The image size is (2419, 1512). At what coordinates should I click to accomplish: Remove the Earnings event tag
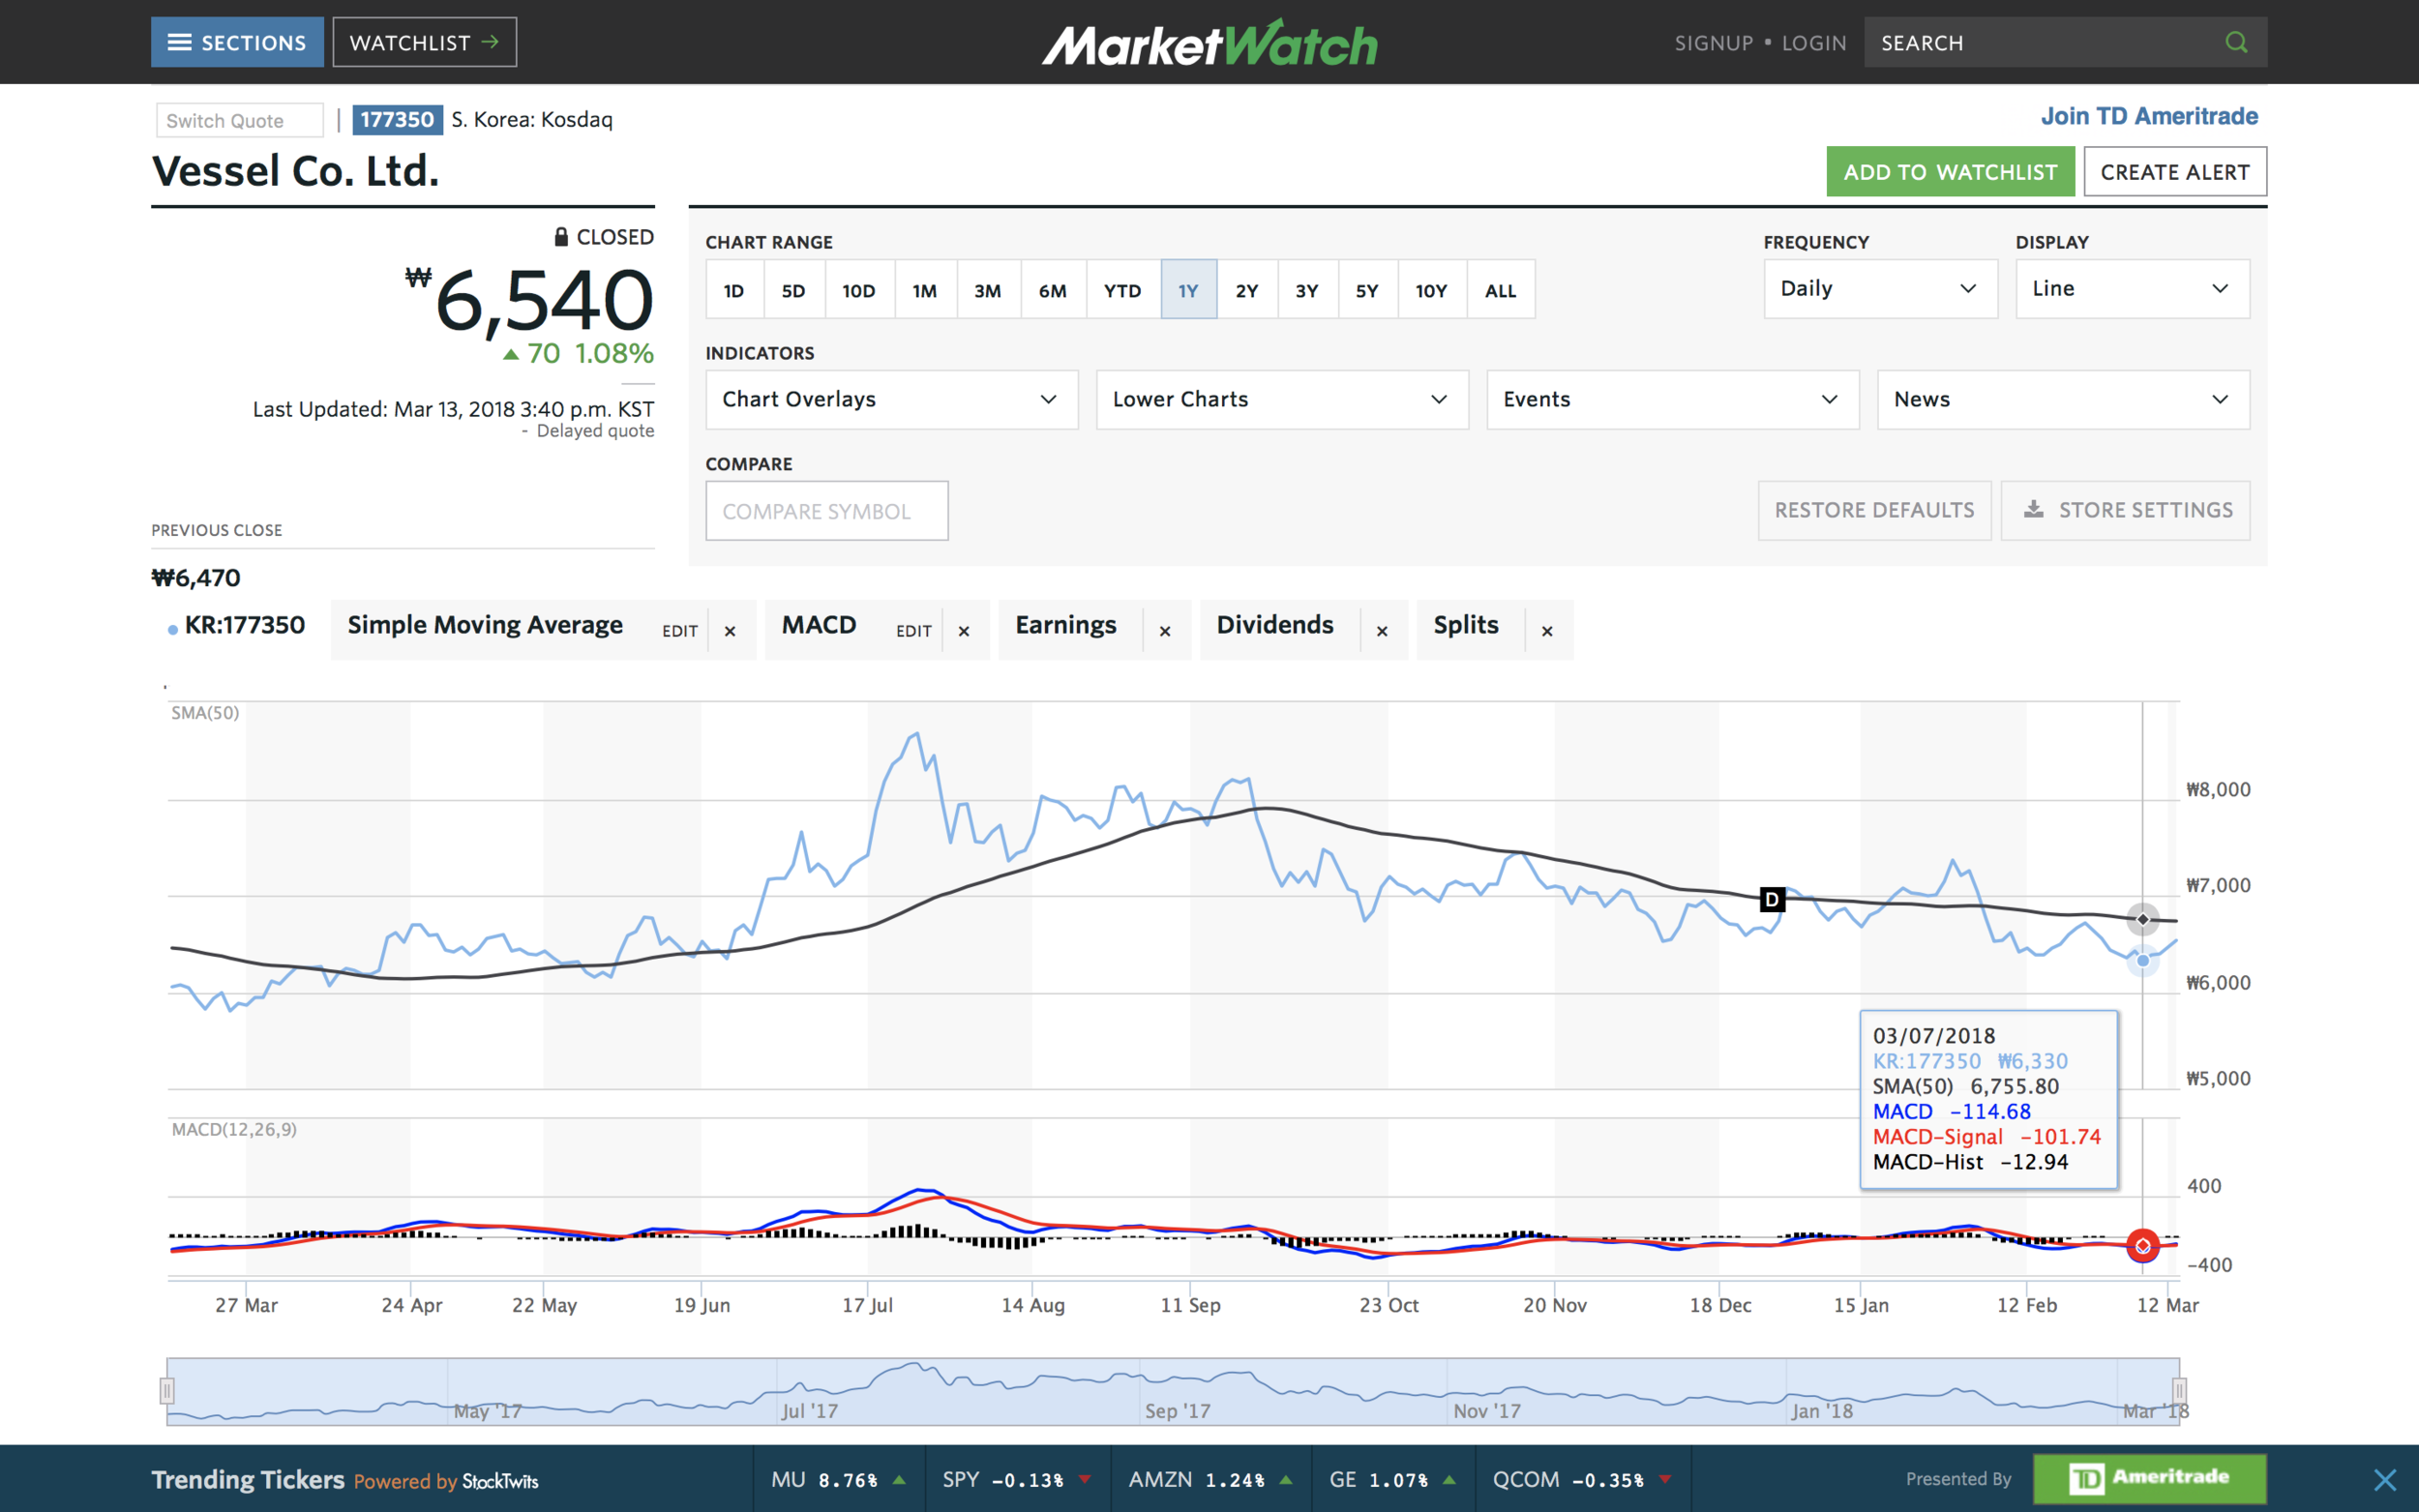[1165, 631]
